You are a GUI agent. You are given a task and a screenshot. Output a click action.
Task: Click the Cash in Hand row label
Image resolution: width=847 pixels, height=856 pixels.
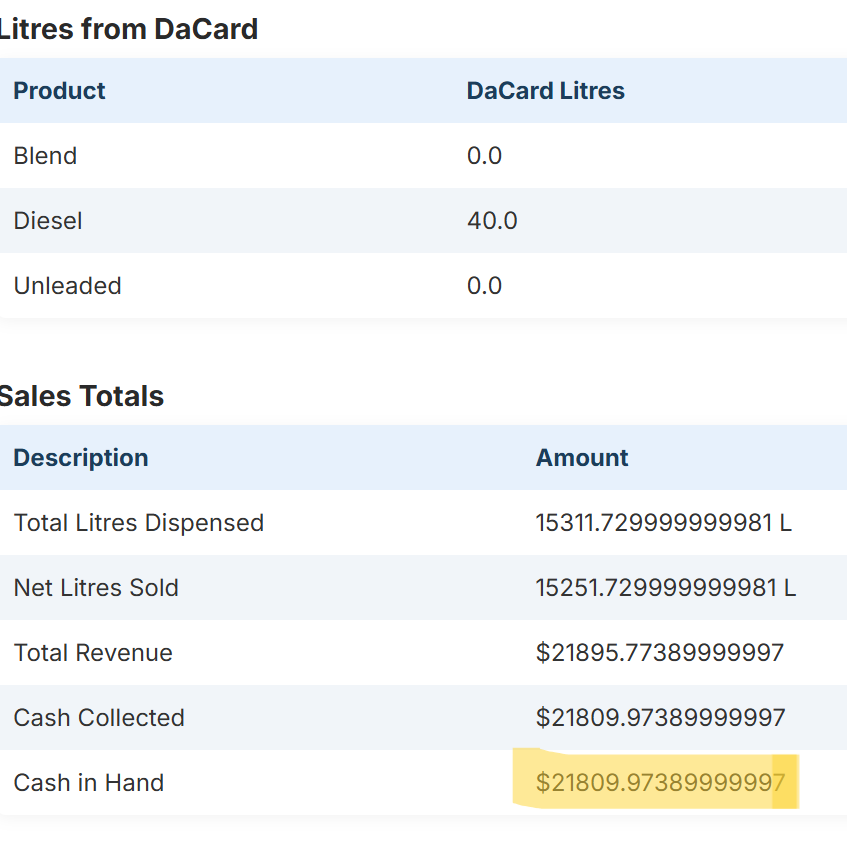tap(88, 783)
